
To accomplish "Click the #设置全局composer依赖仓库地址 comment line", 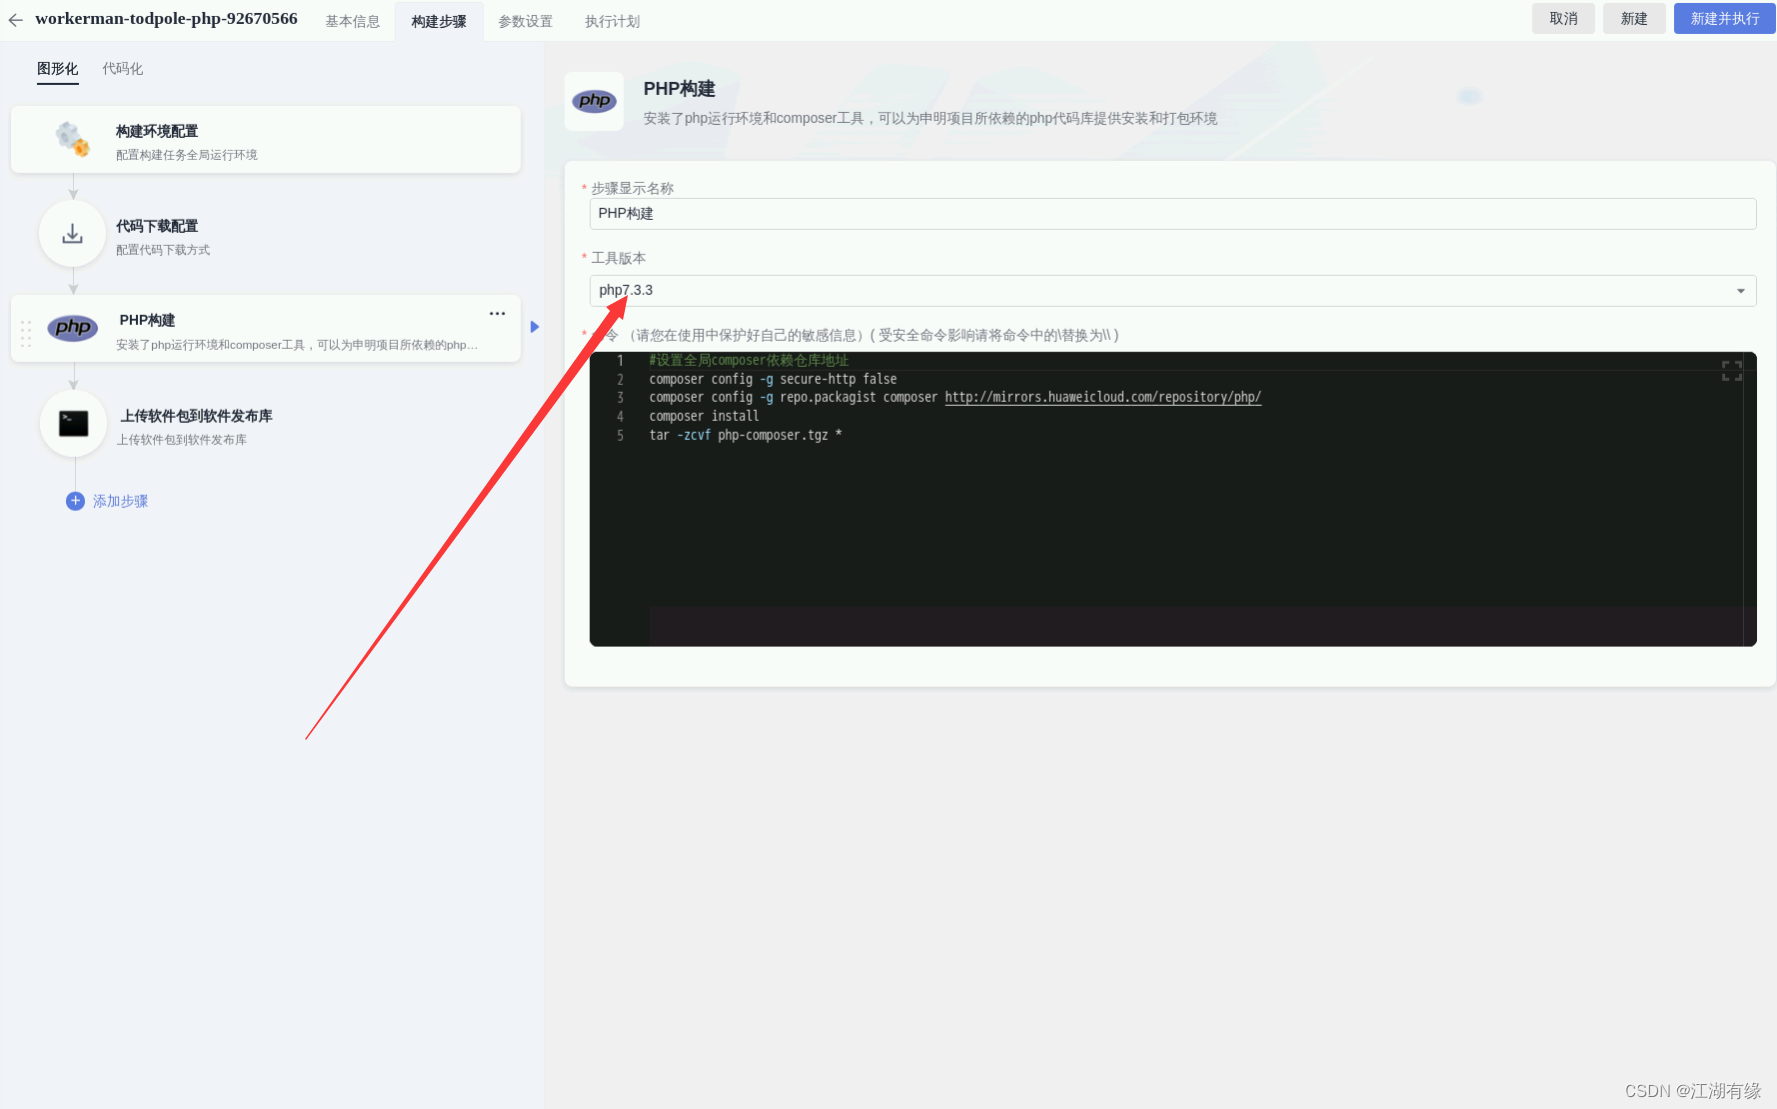I will [749, 360].
